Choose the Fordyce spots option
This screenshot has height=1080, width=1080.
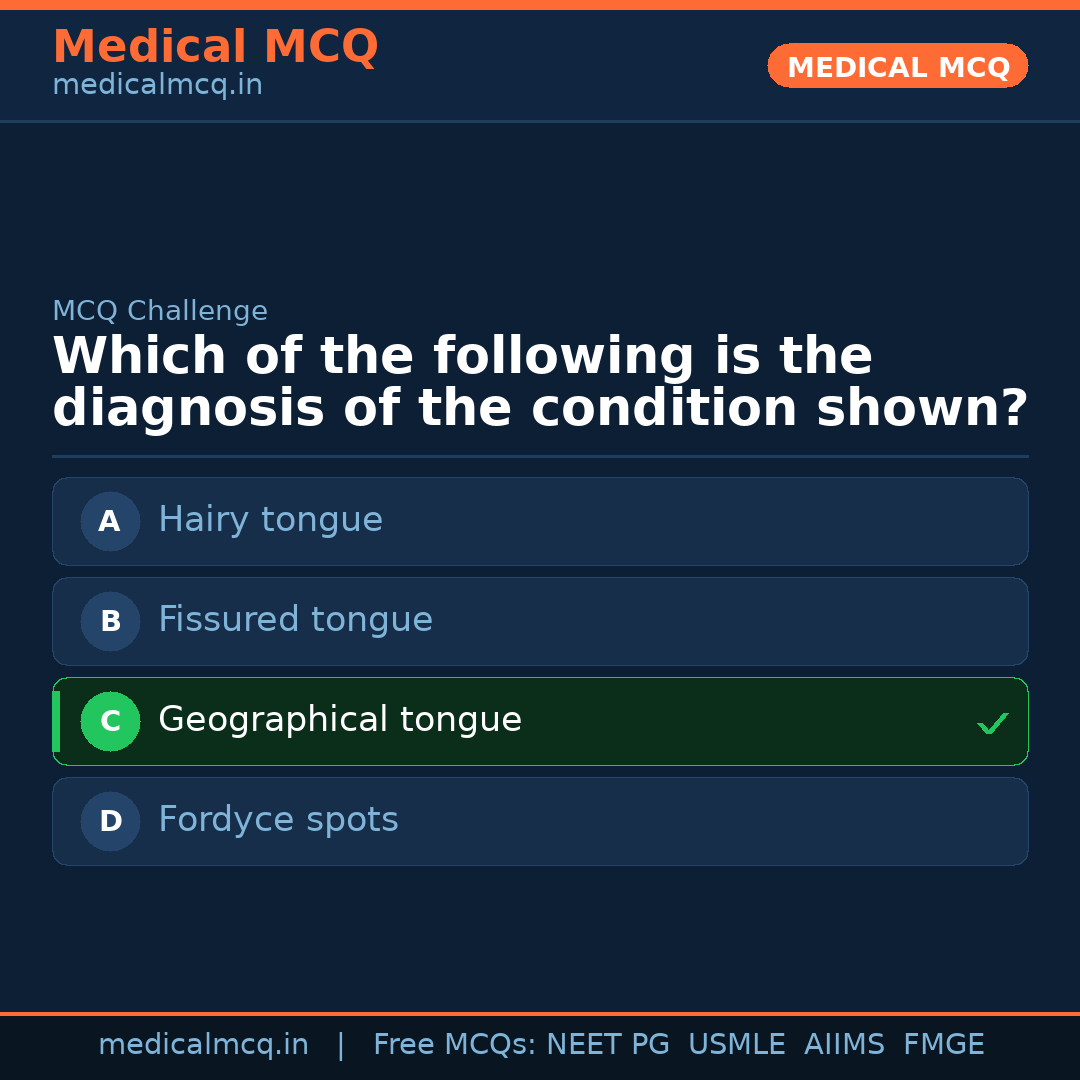tap(278, 820)
